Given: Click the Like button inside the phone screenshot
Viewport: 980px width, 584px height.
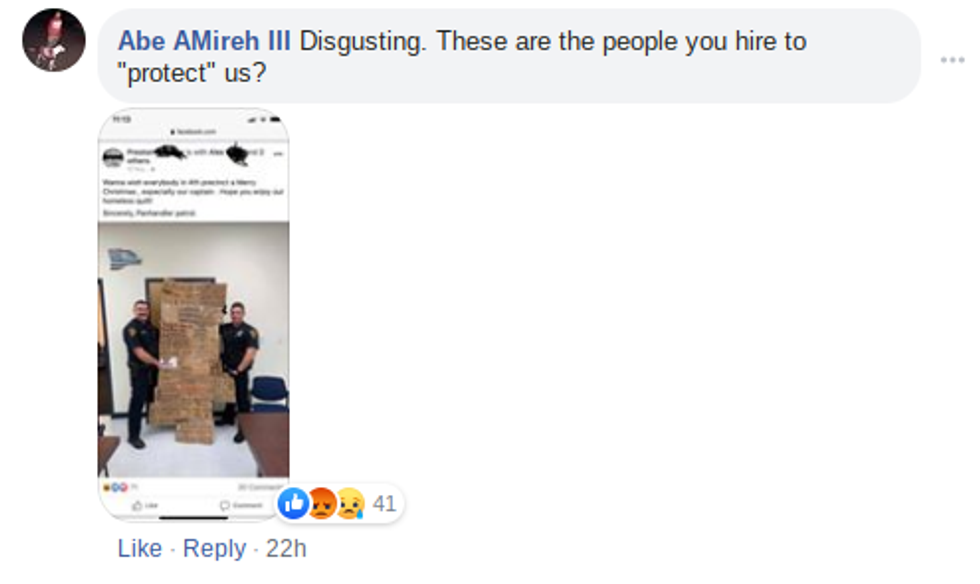Looking at the screenshot, I should click(x=146, y=505).
